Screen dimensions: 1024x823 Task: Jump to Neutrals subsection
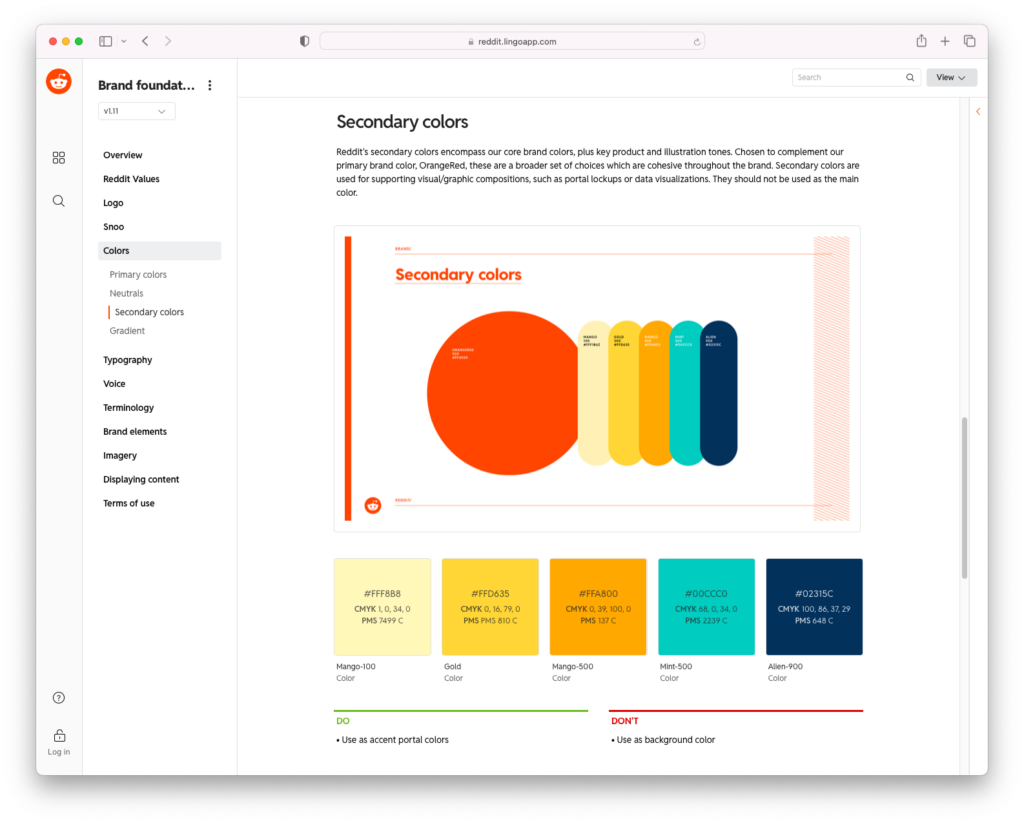[x=126, y=293]
